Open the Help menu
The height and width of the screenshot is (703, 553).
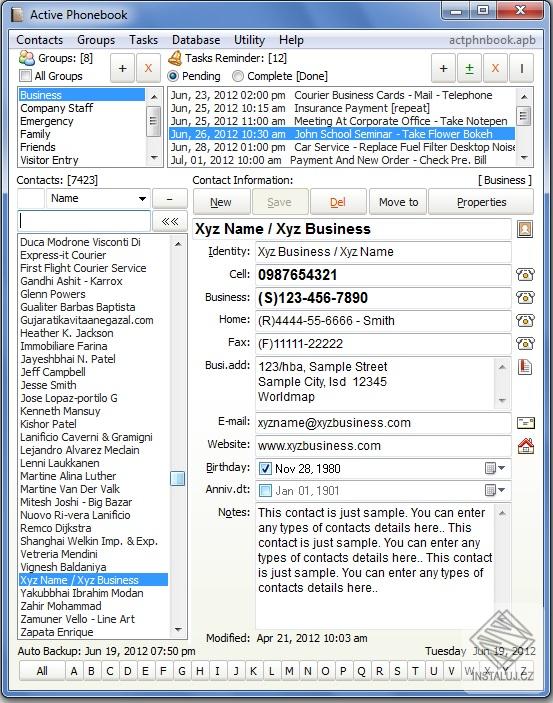pos(291,40)
